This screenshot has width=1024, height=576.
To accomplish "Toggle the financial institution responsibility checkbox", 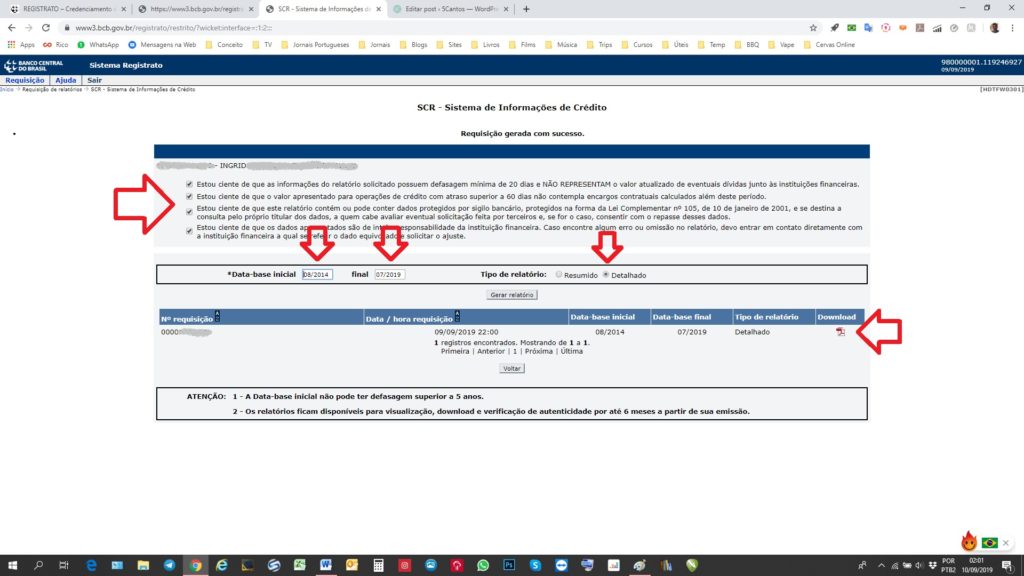I will [x=189, y=231].
